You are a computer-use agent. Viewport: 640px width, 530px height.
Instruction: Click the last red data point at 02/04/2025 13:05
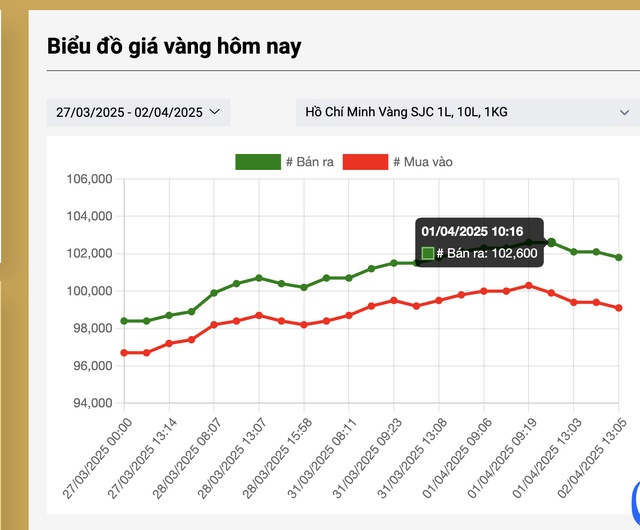point(619,308)
